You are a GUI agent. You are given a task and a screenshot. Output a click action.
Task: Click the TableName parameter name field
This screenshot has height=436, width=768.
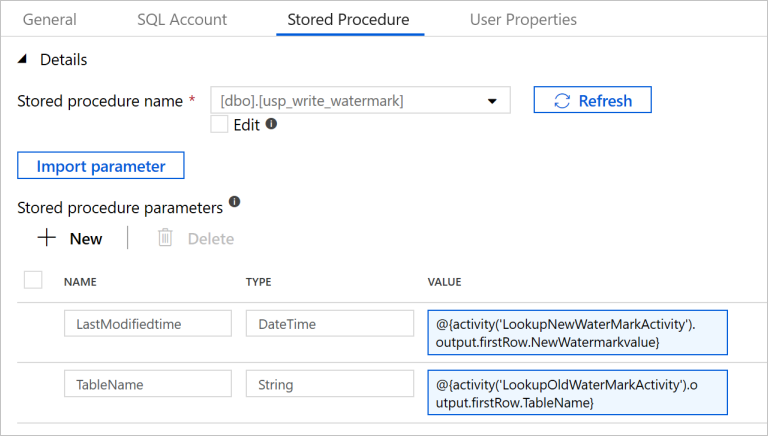click(x=142, y=384)
